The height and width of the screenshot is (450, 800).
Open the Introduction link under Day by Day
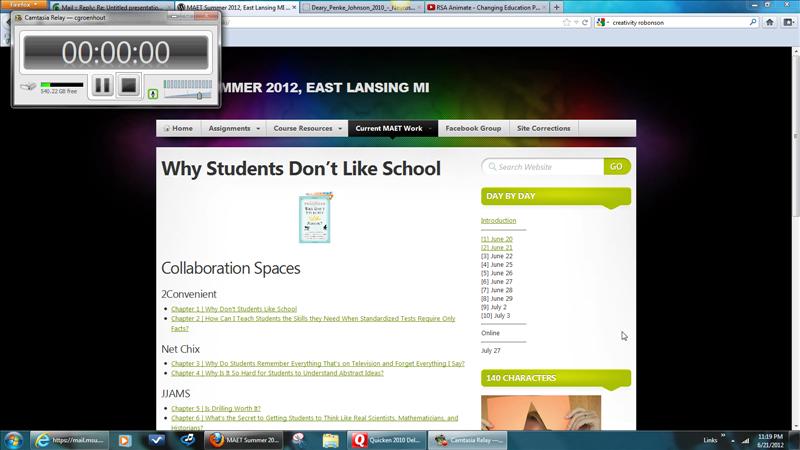tap(498, 220)
